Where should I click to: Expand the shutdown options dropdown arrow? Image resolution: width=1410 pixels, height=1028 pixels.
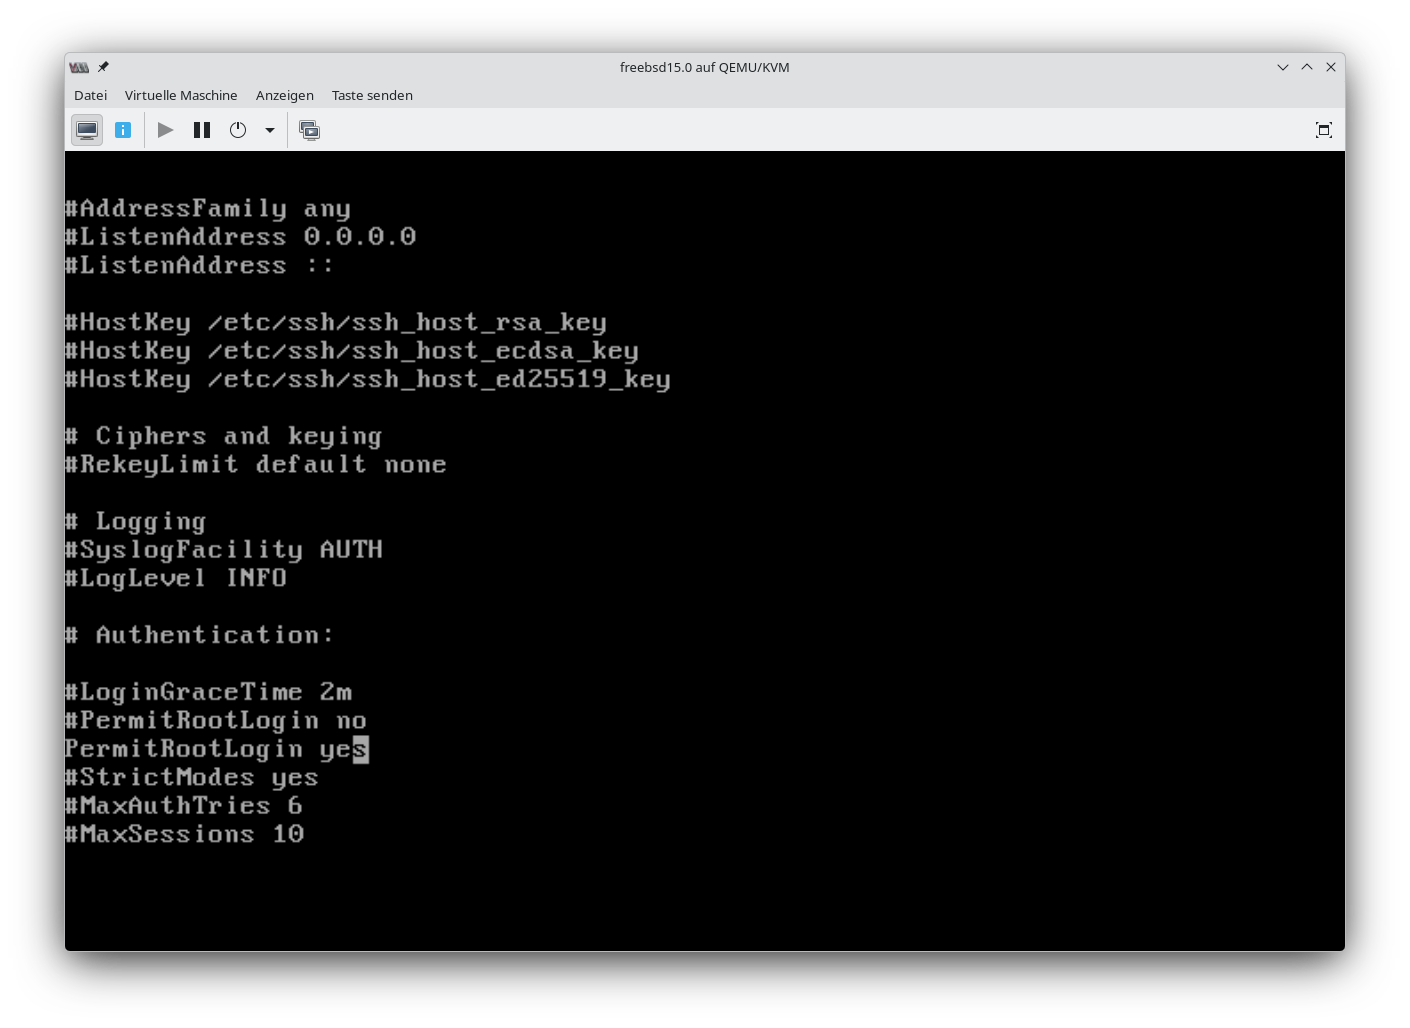pyautogui.click(x=269, y=130)
